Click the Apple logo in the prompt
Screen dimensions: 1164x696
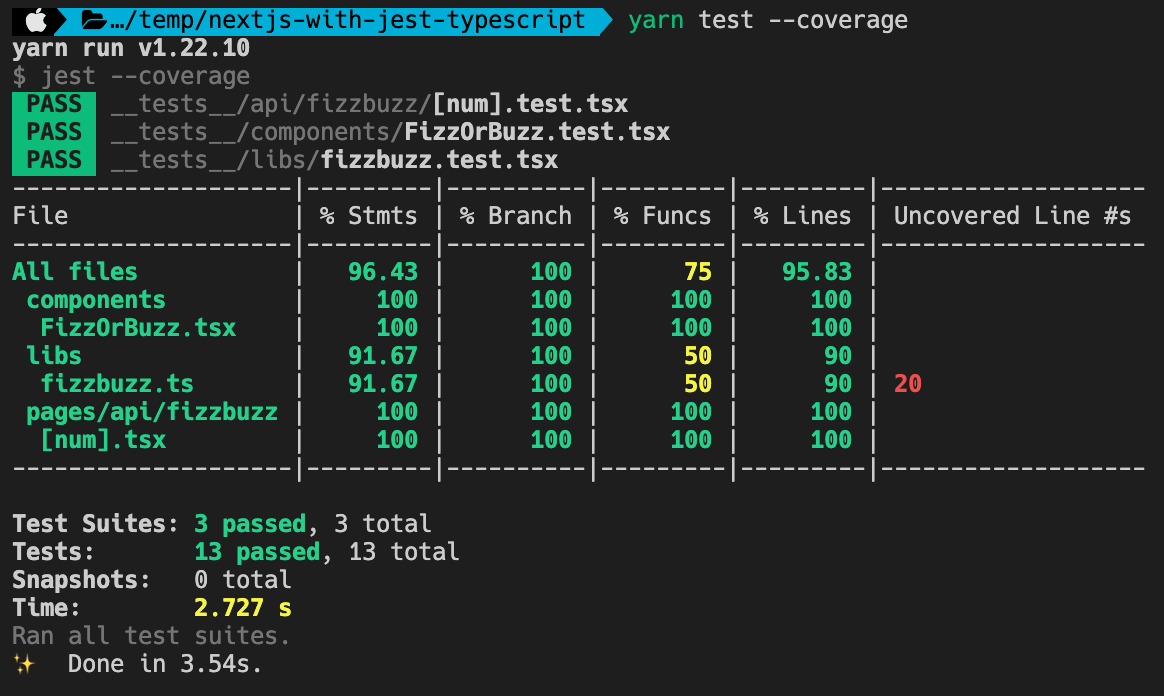point(36,21)
